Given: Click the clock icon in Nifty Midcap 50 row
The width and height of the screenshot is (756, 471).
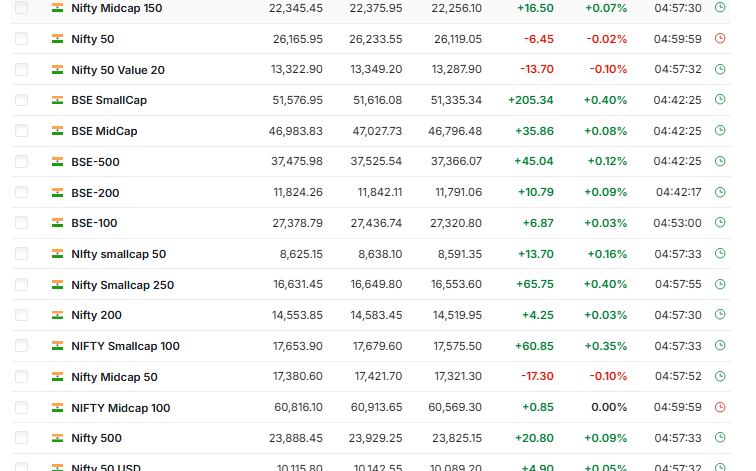Looking at the screenshot, I should point(720,376).
